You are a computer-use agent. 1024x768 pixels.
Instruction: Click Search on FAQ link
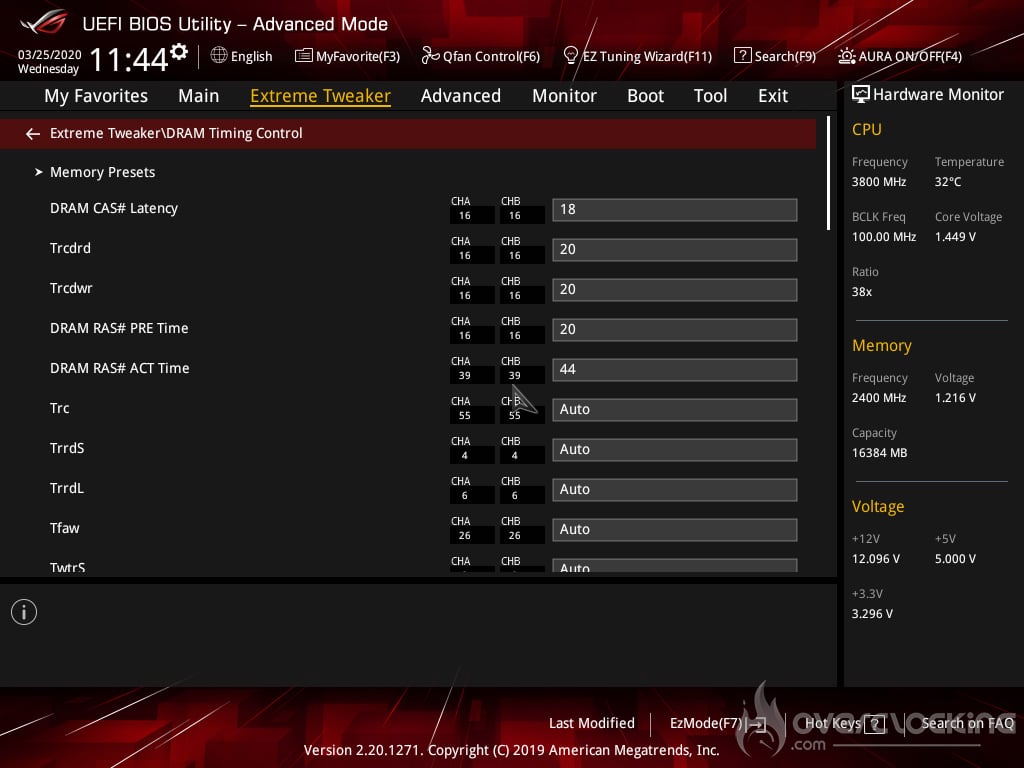[967, 723]
